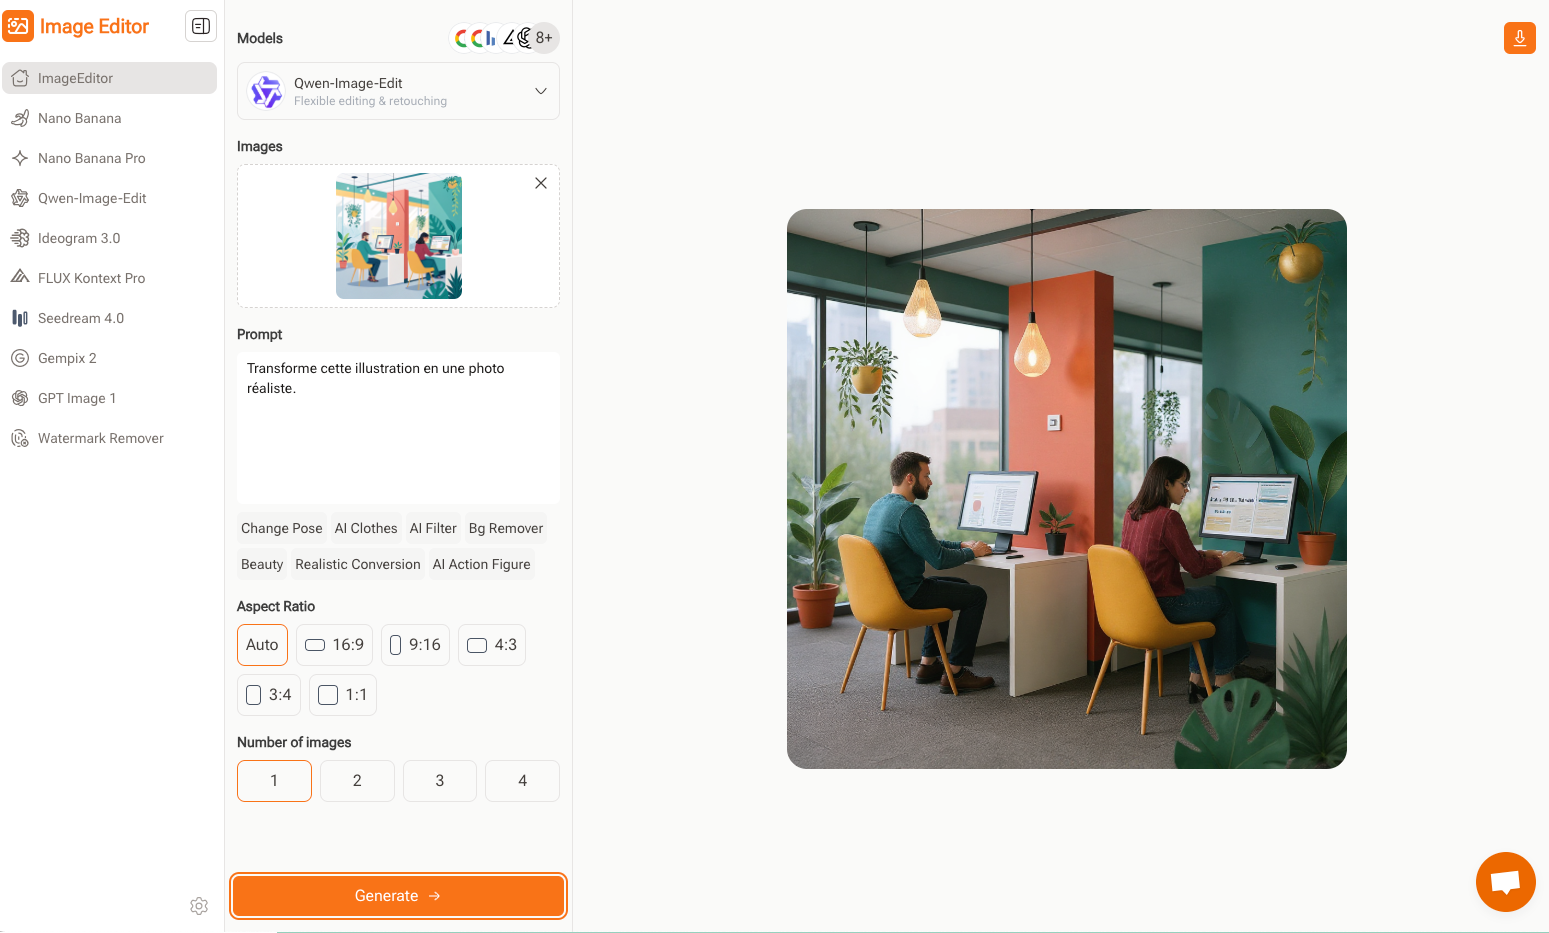
Task: Choose the 1:1 aspect ratio option
Action: pos(343,695)
